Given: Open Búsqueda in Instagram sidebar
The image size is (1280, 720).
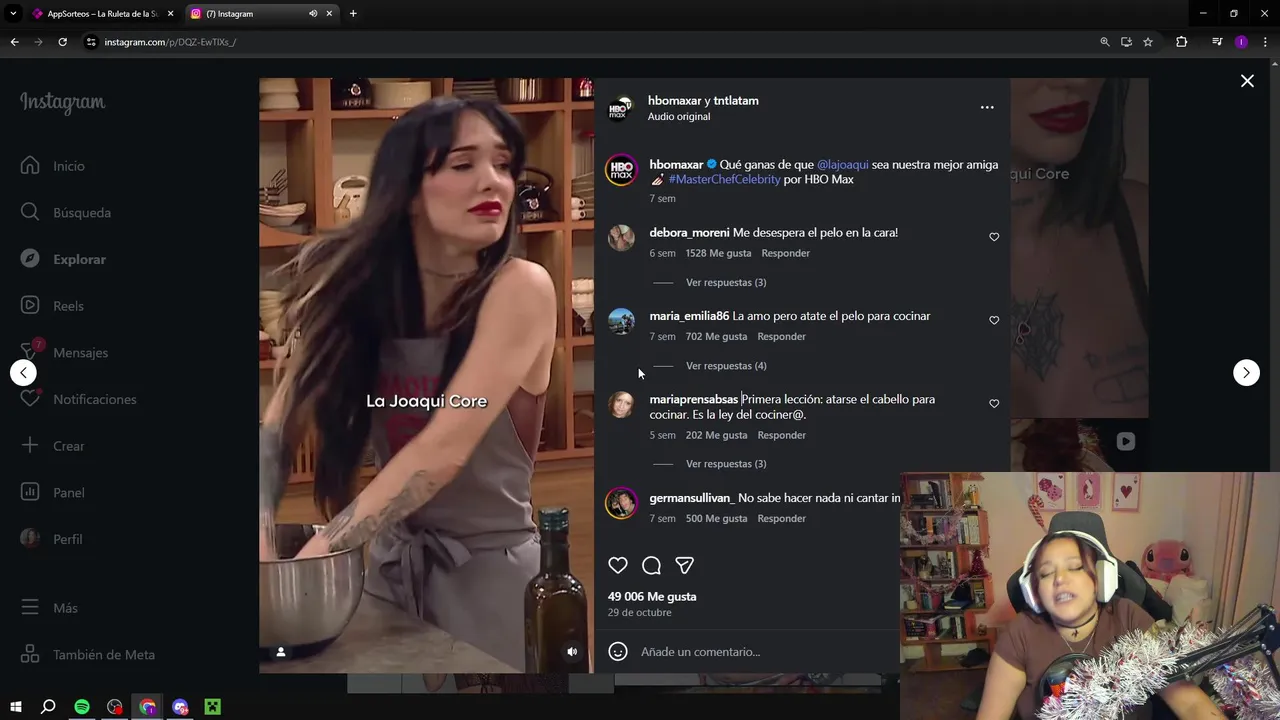Looking at the screenshot, I should coord(66,213).
